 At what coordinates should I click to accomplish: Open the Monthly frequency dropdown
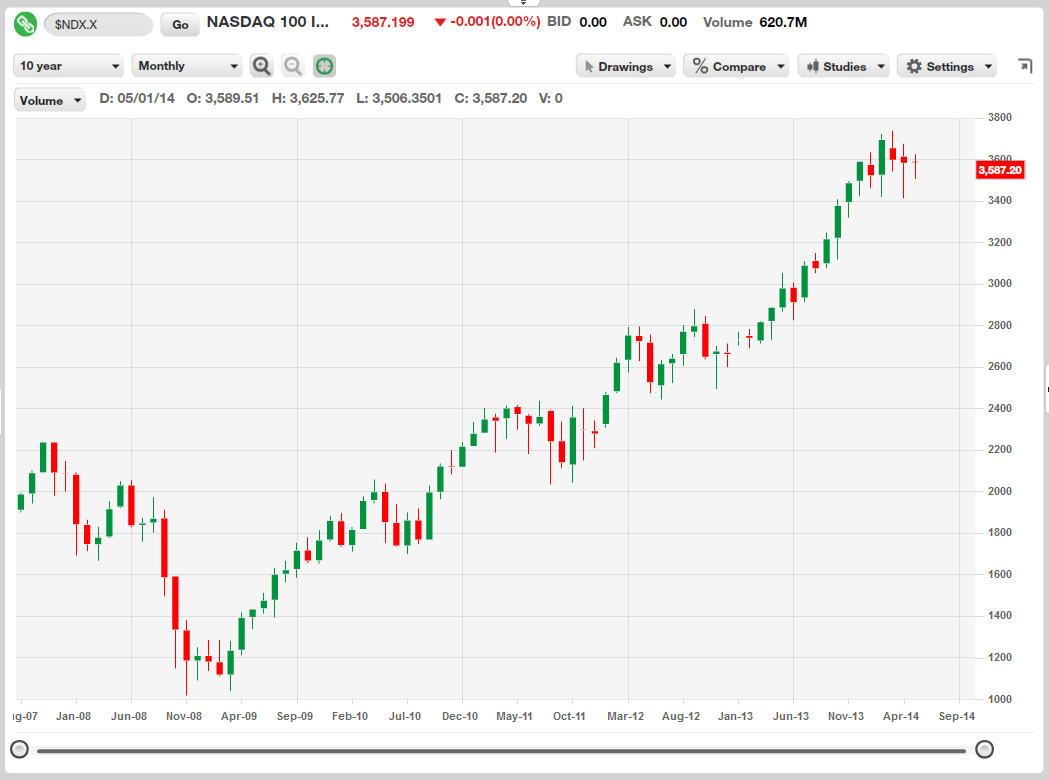pos(187,66)
